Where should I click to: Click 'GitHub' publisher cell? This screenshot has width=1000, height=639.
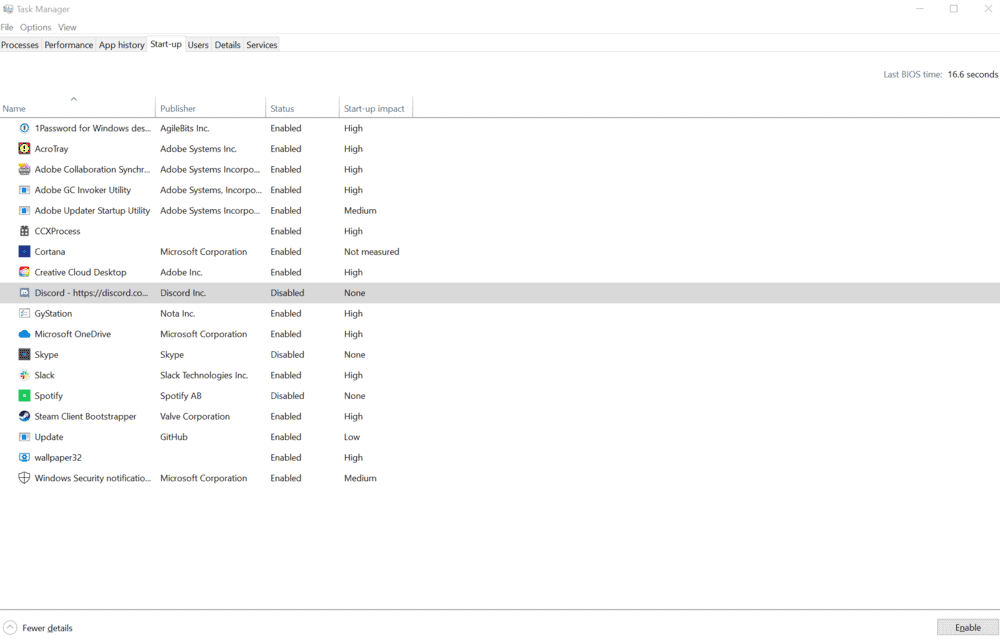(173, 437)
